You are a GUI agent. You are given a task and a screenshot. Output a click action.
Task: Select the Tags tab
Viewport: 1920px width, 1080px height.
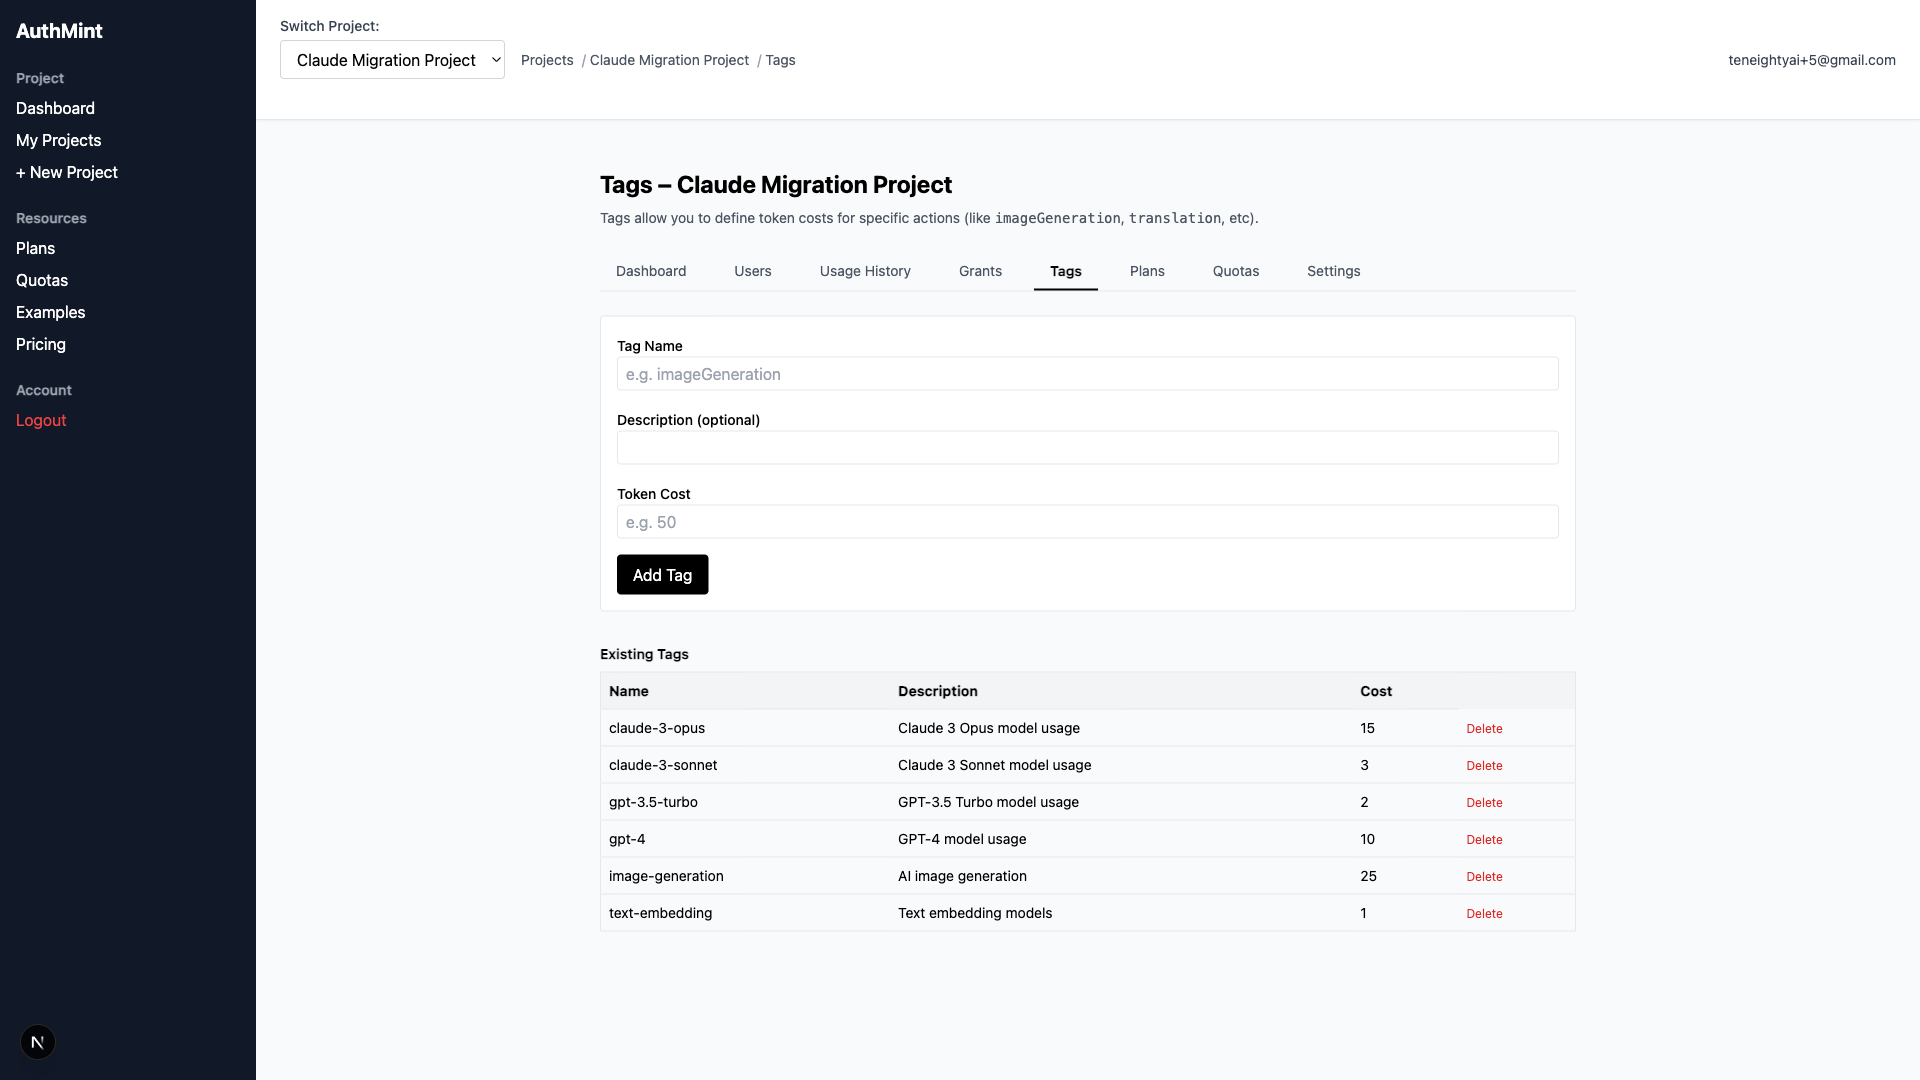click(1066, 271)
